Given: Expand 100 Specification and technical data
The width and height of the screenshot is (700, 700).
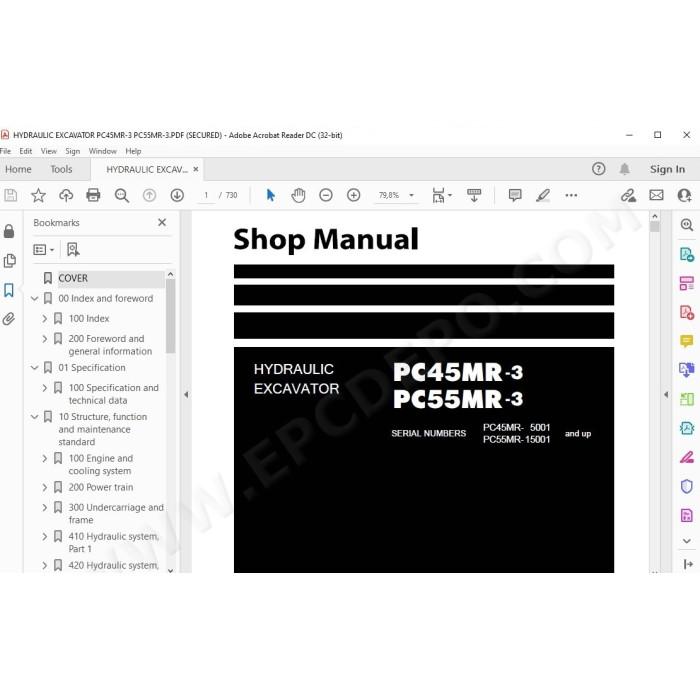Looking at the screenshot, I should click(45, 388).
